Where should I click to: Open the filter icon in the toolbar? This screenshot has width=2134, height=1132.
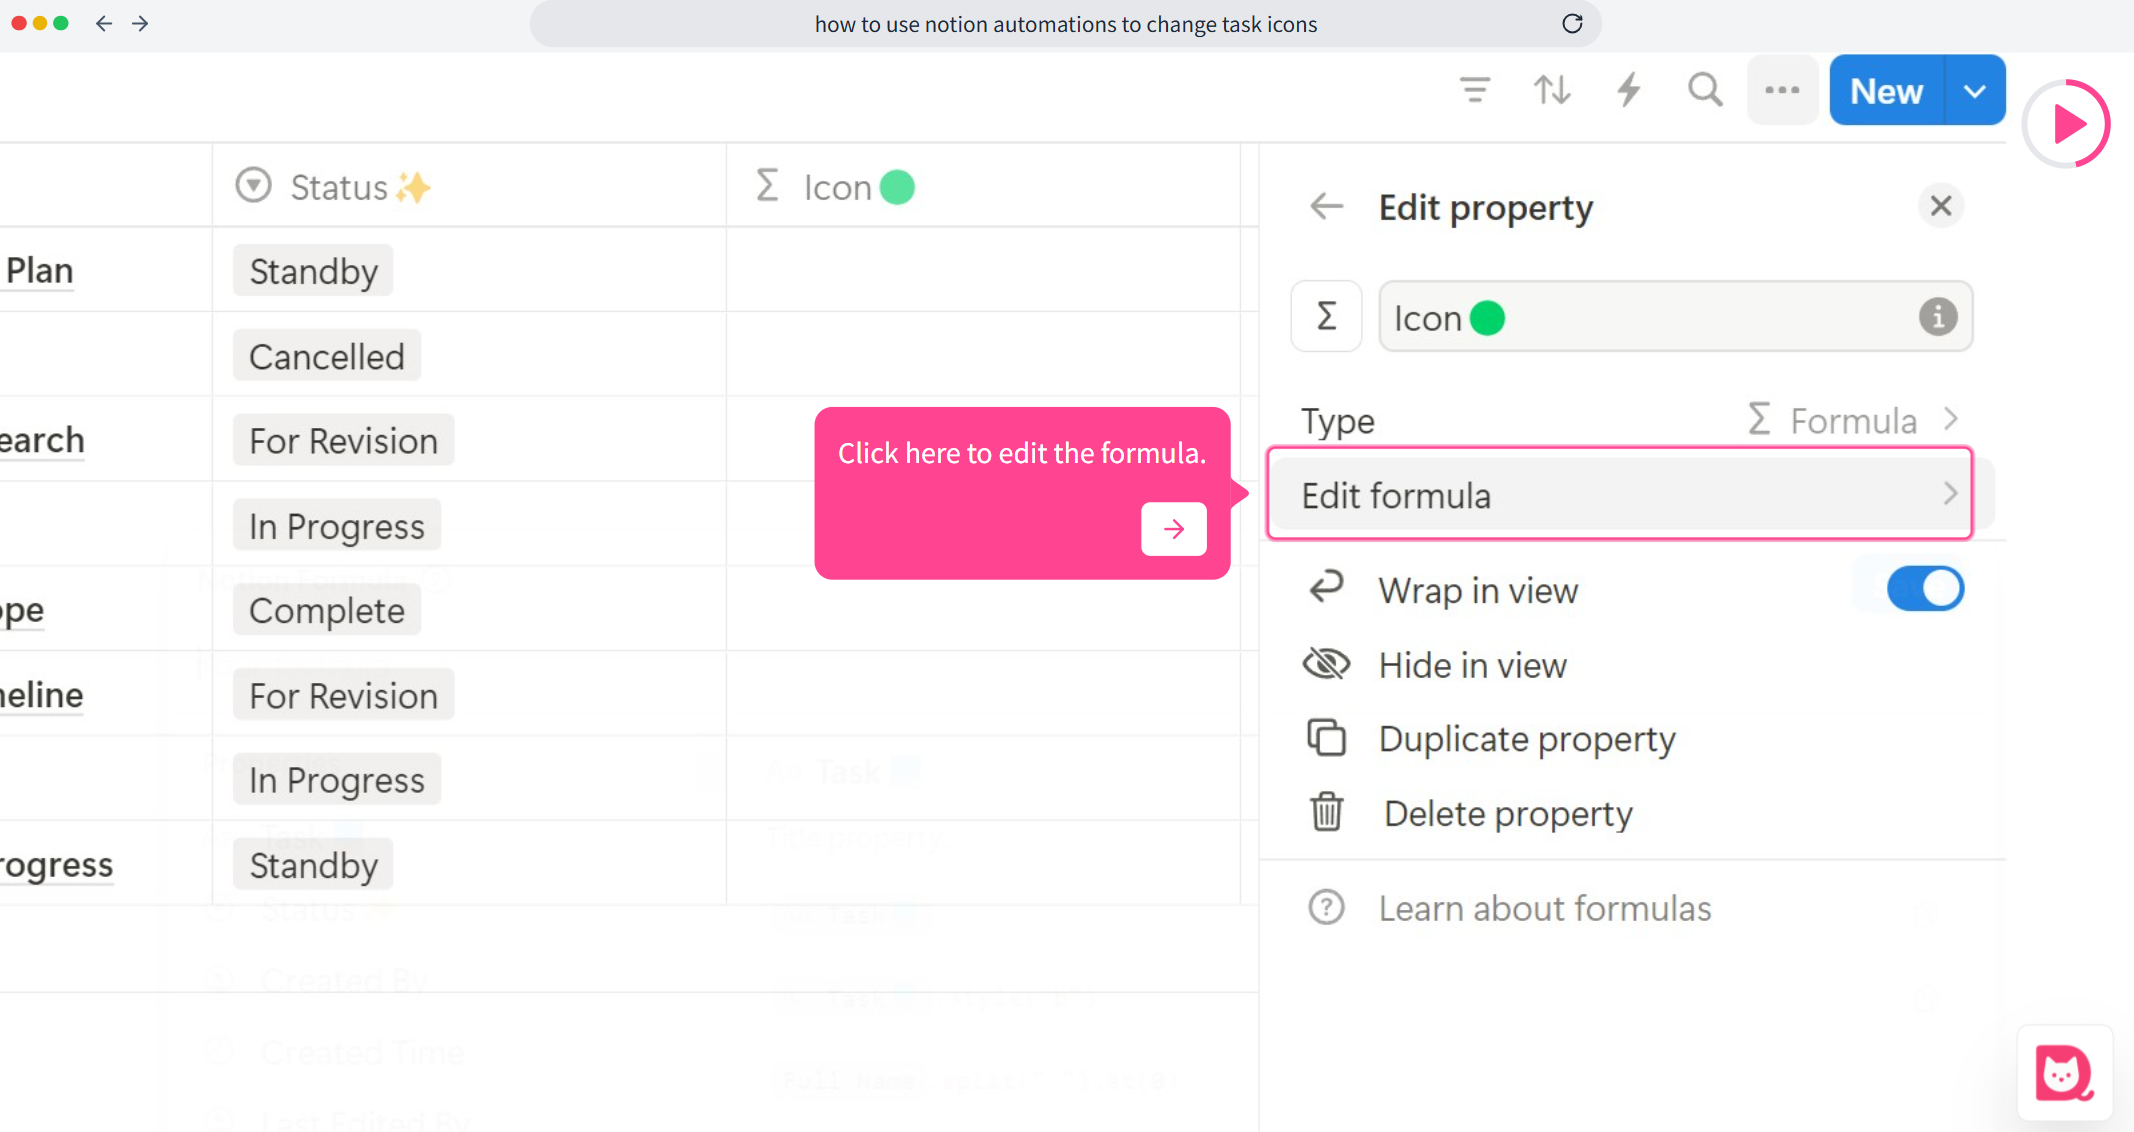(x=1474, y=90)
